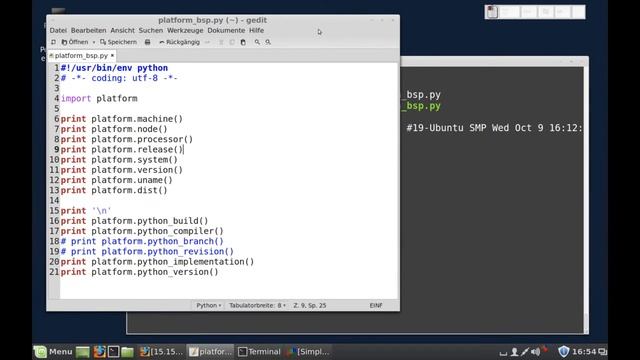Click the 'import platform' line in editor
Image resolution: width=640 pixels, height=360 pixels.
(99, 98)
